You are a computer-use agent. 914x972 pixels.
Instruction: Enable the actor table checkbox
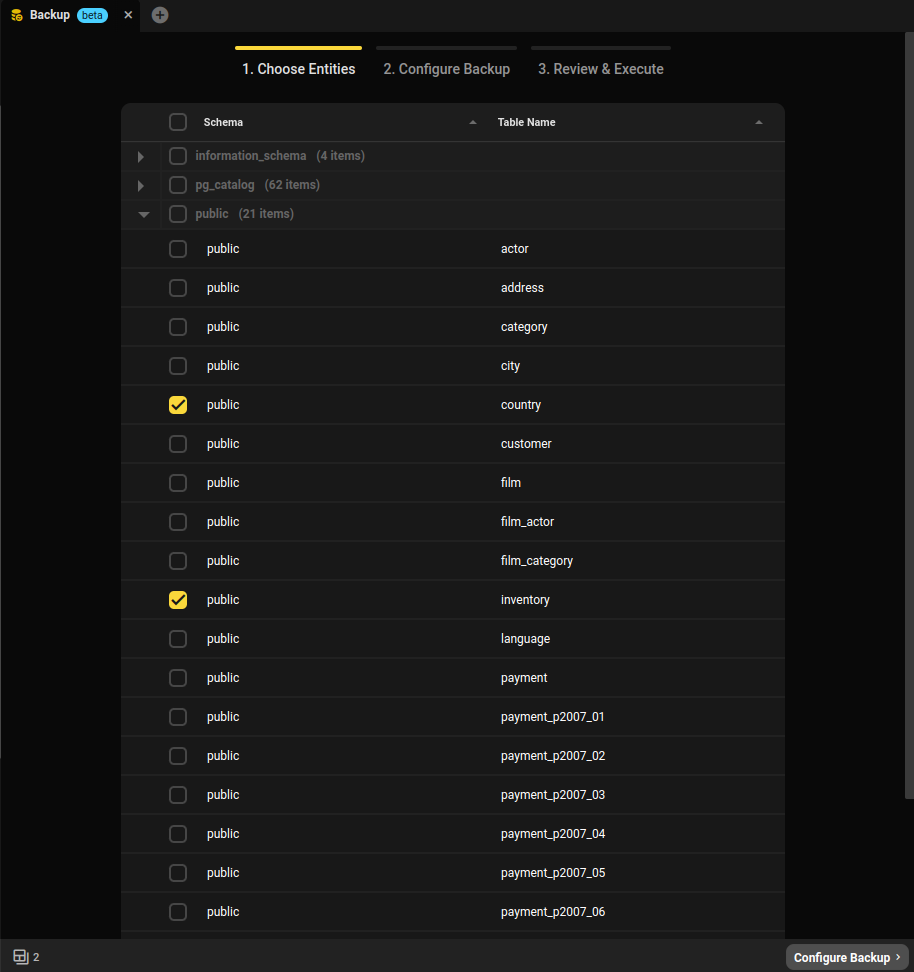pos(177,248)
